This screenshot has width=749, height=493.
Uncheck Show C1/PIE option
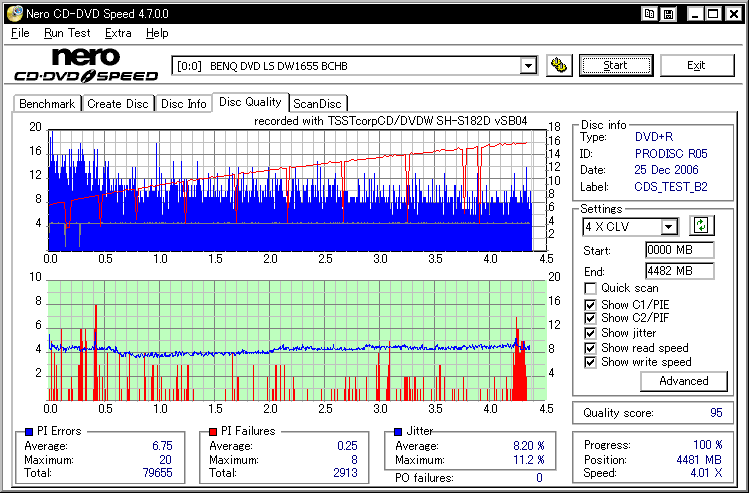coord(590,304)
